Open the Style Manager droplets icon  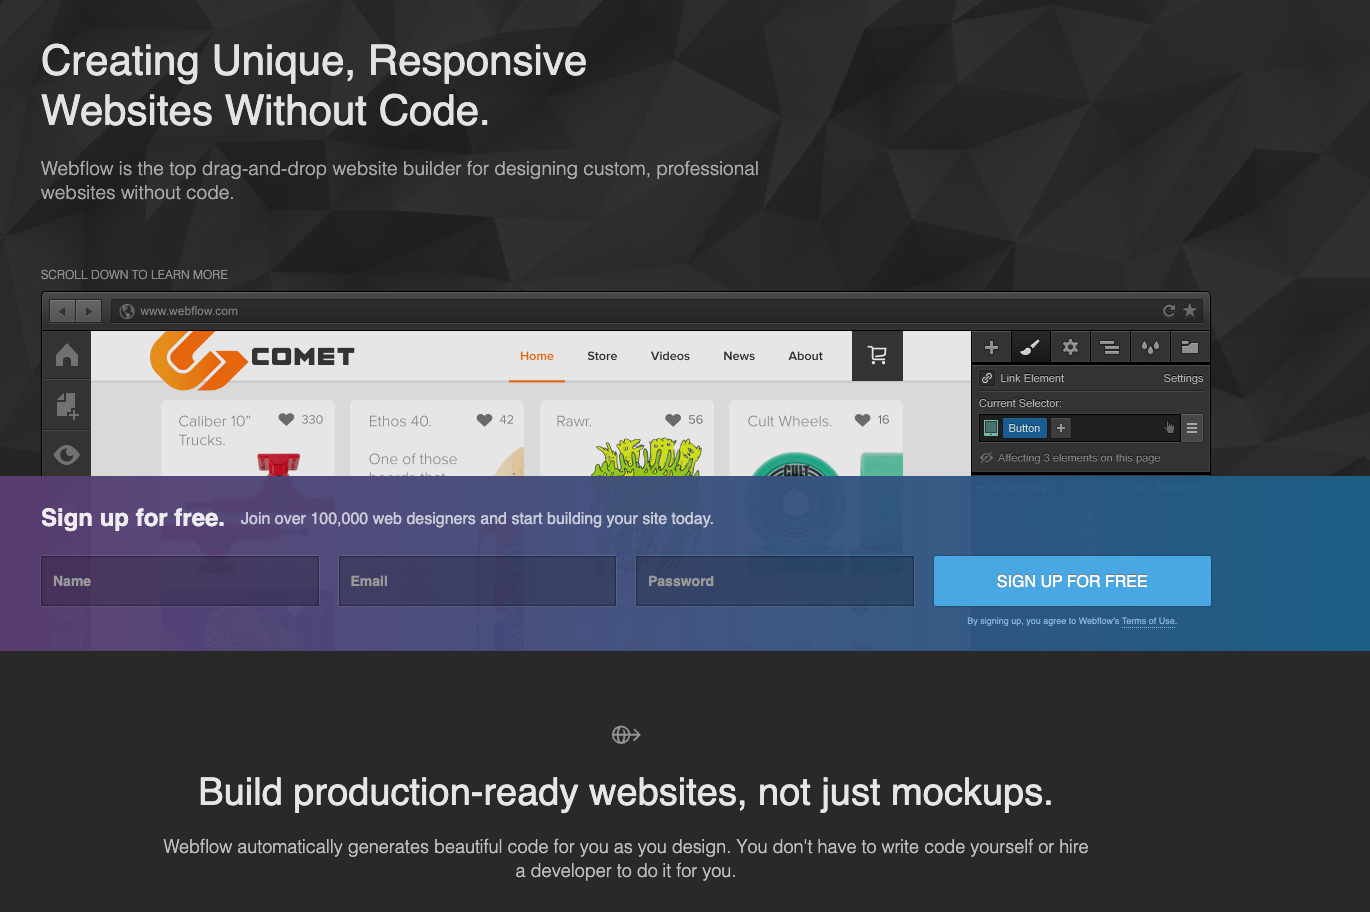click(x=1150, y=346)
